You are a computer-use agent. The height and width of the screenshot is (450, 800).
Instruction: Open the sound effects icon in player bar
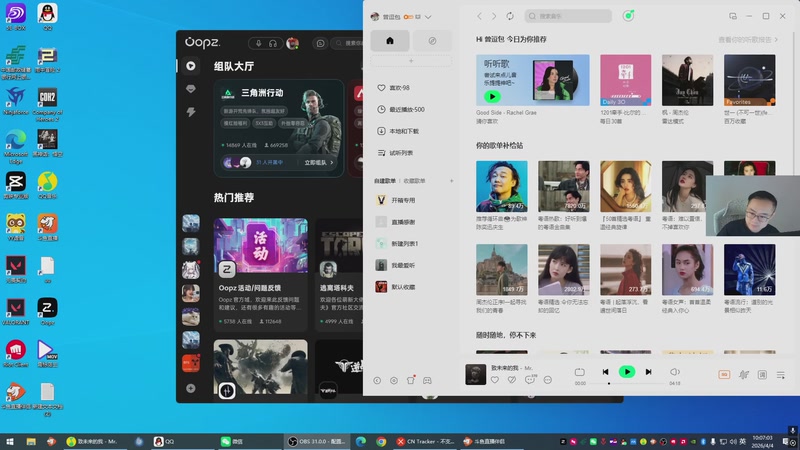[744, 375]
